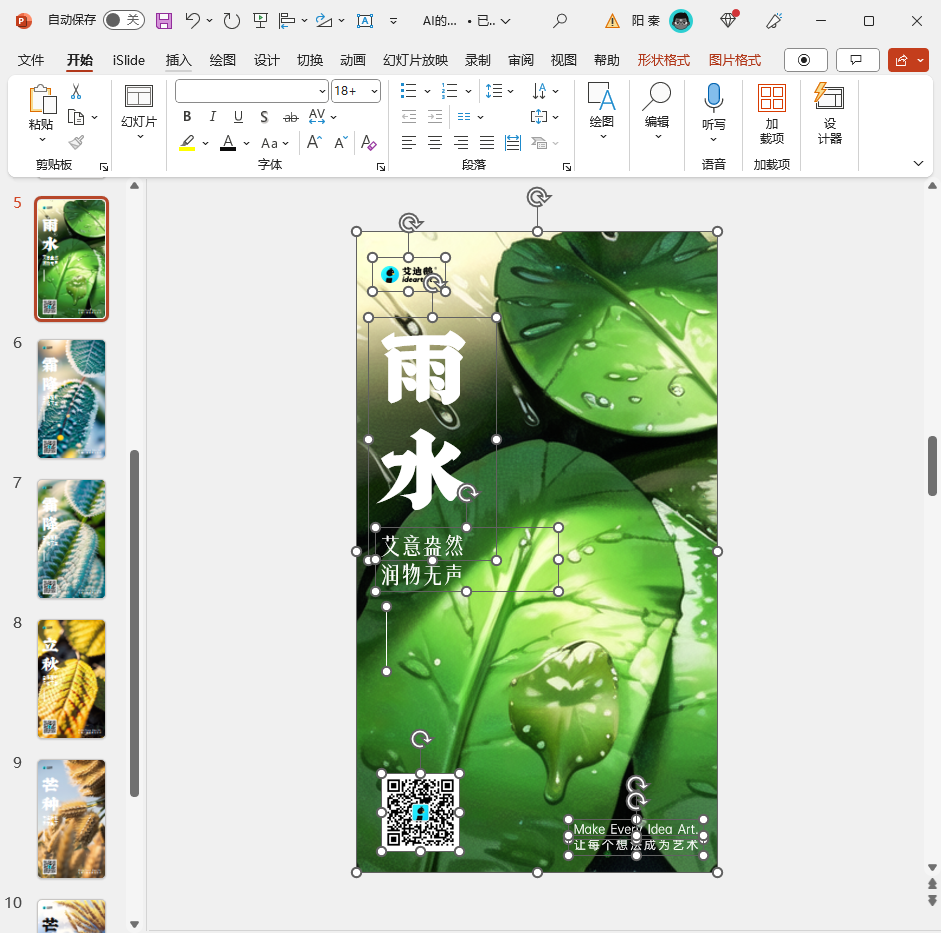
Task: Select slide 8 thumbnail 立秋
Action: [x=71, y=679]
